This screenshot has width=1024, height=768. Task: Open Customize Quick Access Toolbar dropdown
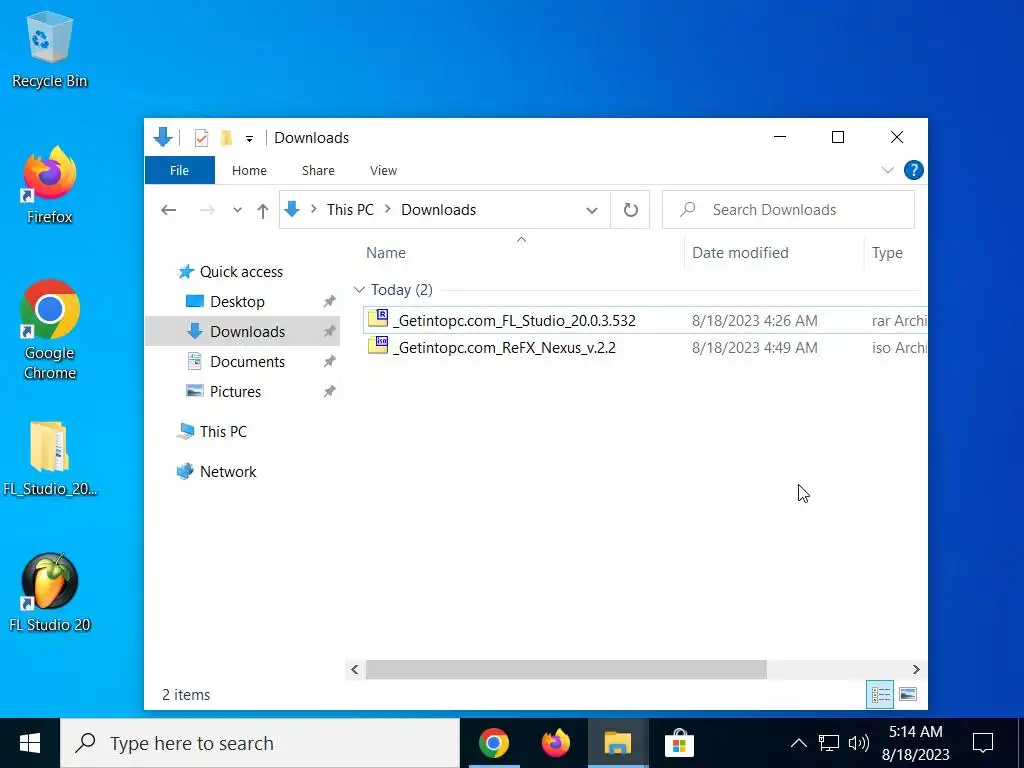pyautogui.click(x=249, y=138)
